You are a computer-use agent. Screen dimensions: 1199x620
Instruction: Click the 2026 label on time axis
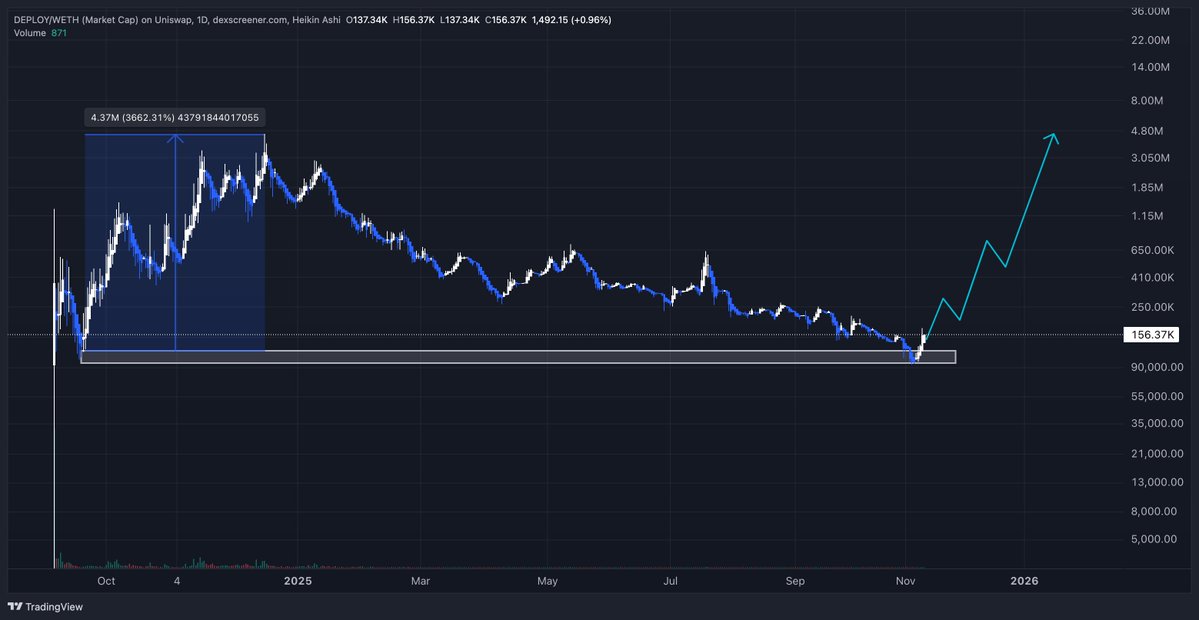(x=1024, y=582)
